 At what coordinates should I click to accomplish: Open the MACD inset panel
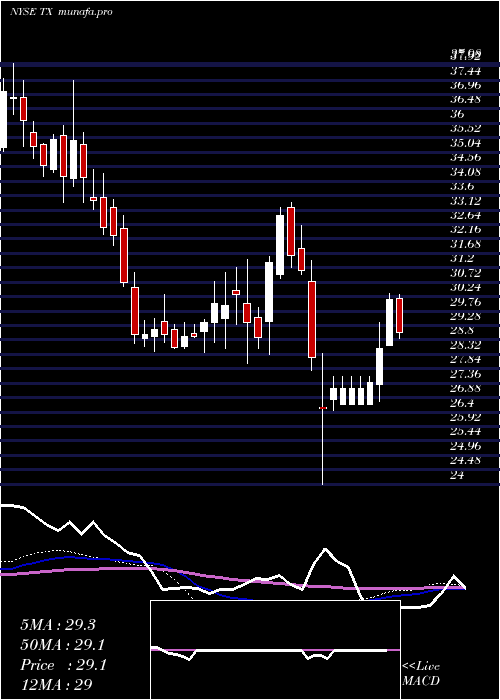click(x=275, y=650)
